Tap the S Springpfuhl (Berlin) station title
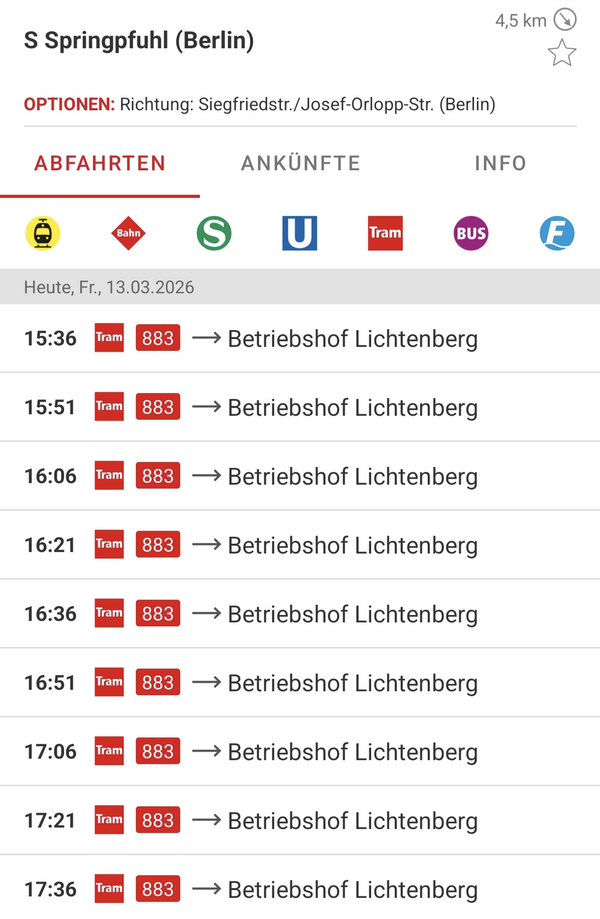600x919 pixels. click(139, 41)
